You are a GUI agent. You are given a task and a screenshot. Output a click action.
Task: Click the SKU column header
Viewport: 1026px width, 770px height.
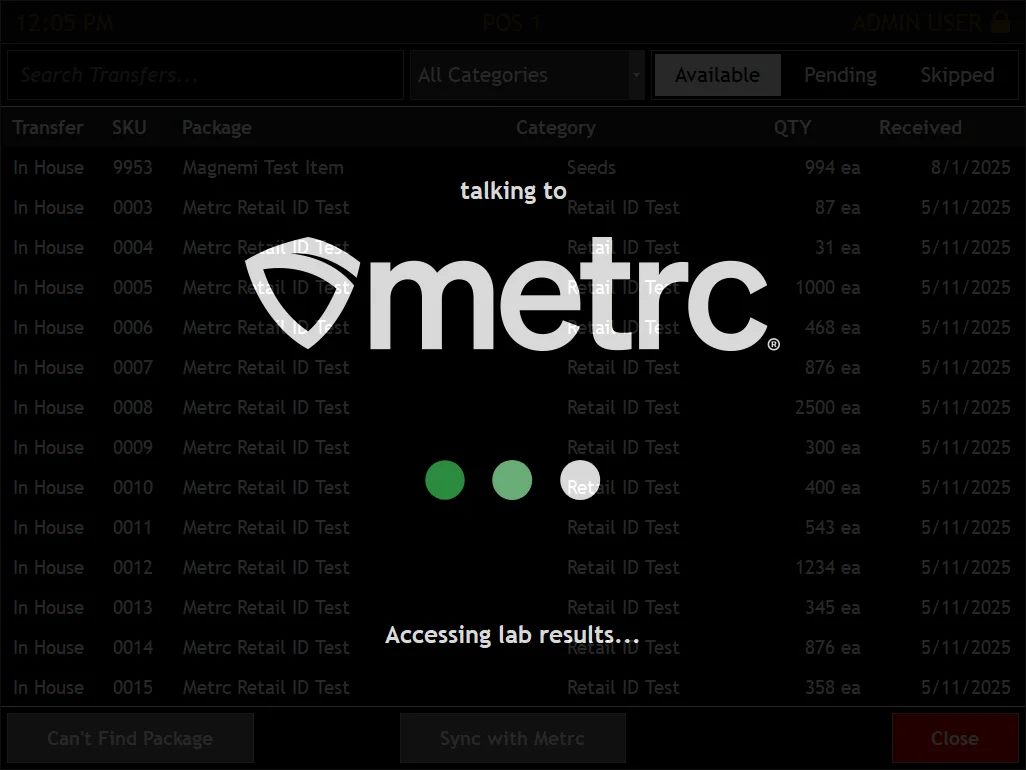click(129, 128)
